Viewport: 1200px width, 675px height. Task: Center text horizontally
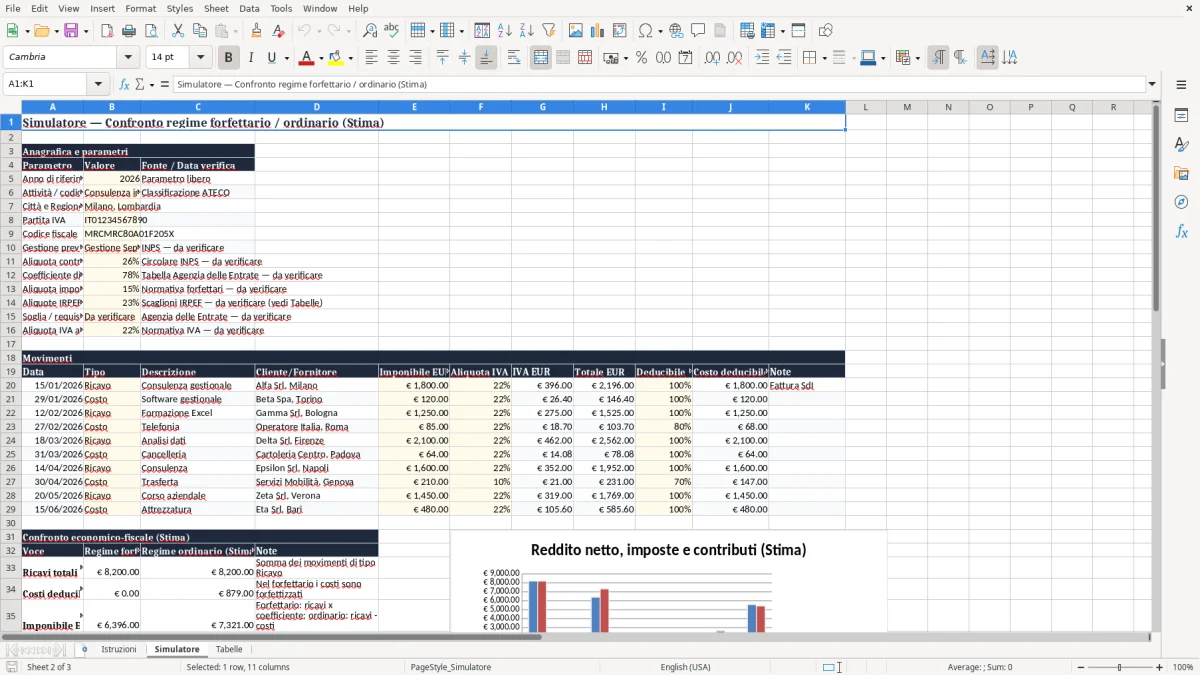coord(393,58)
